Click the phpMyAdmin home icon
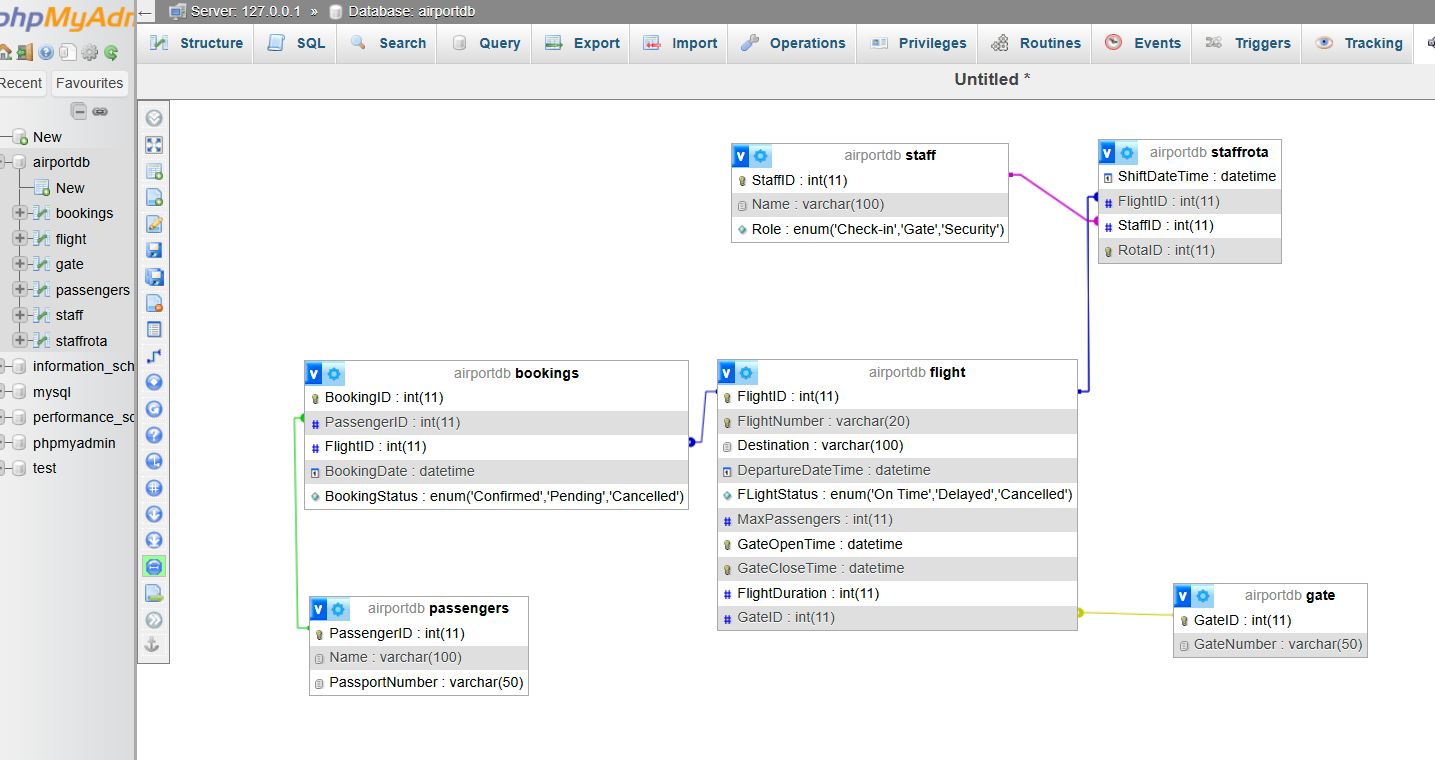Image resolution: width=1435 pixels, height=760 pixels. [x=5, y=52]
